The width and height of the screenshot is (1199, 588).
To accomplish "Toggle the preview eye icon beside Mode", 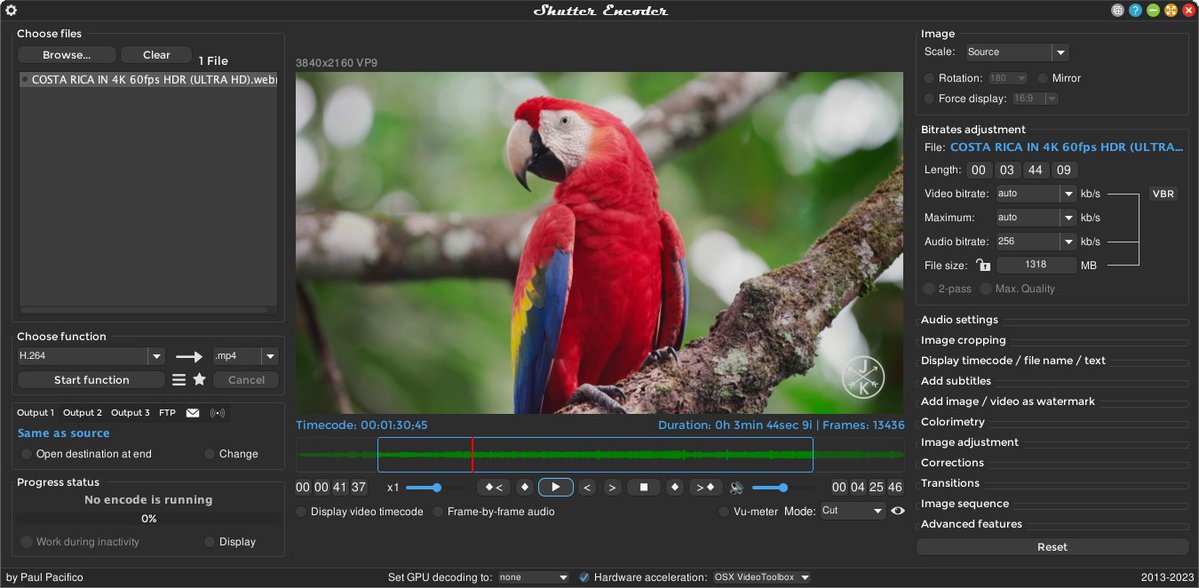I will [x=898, y=511].
